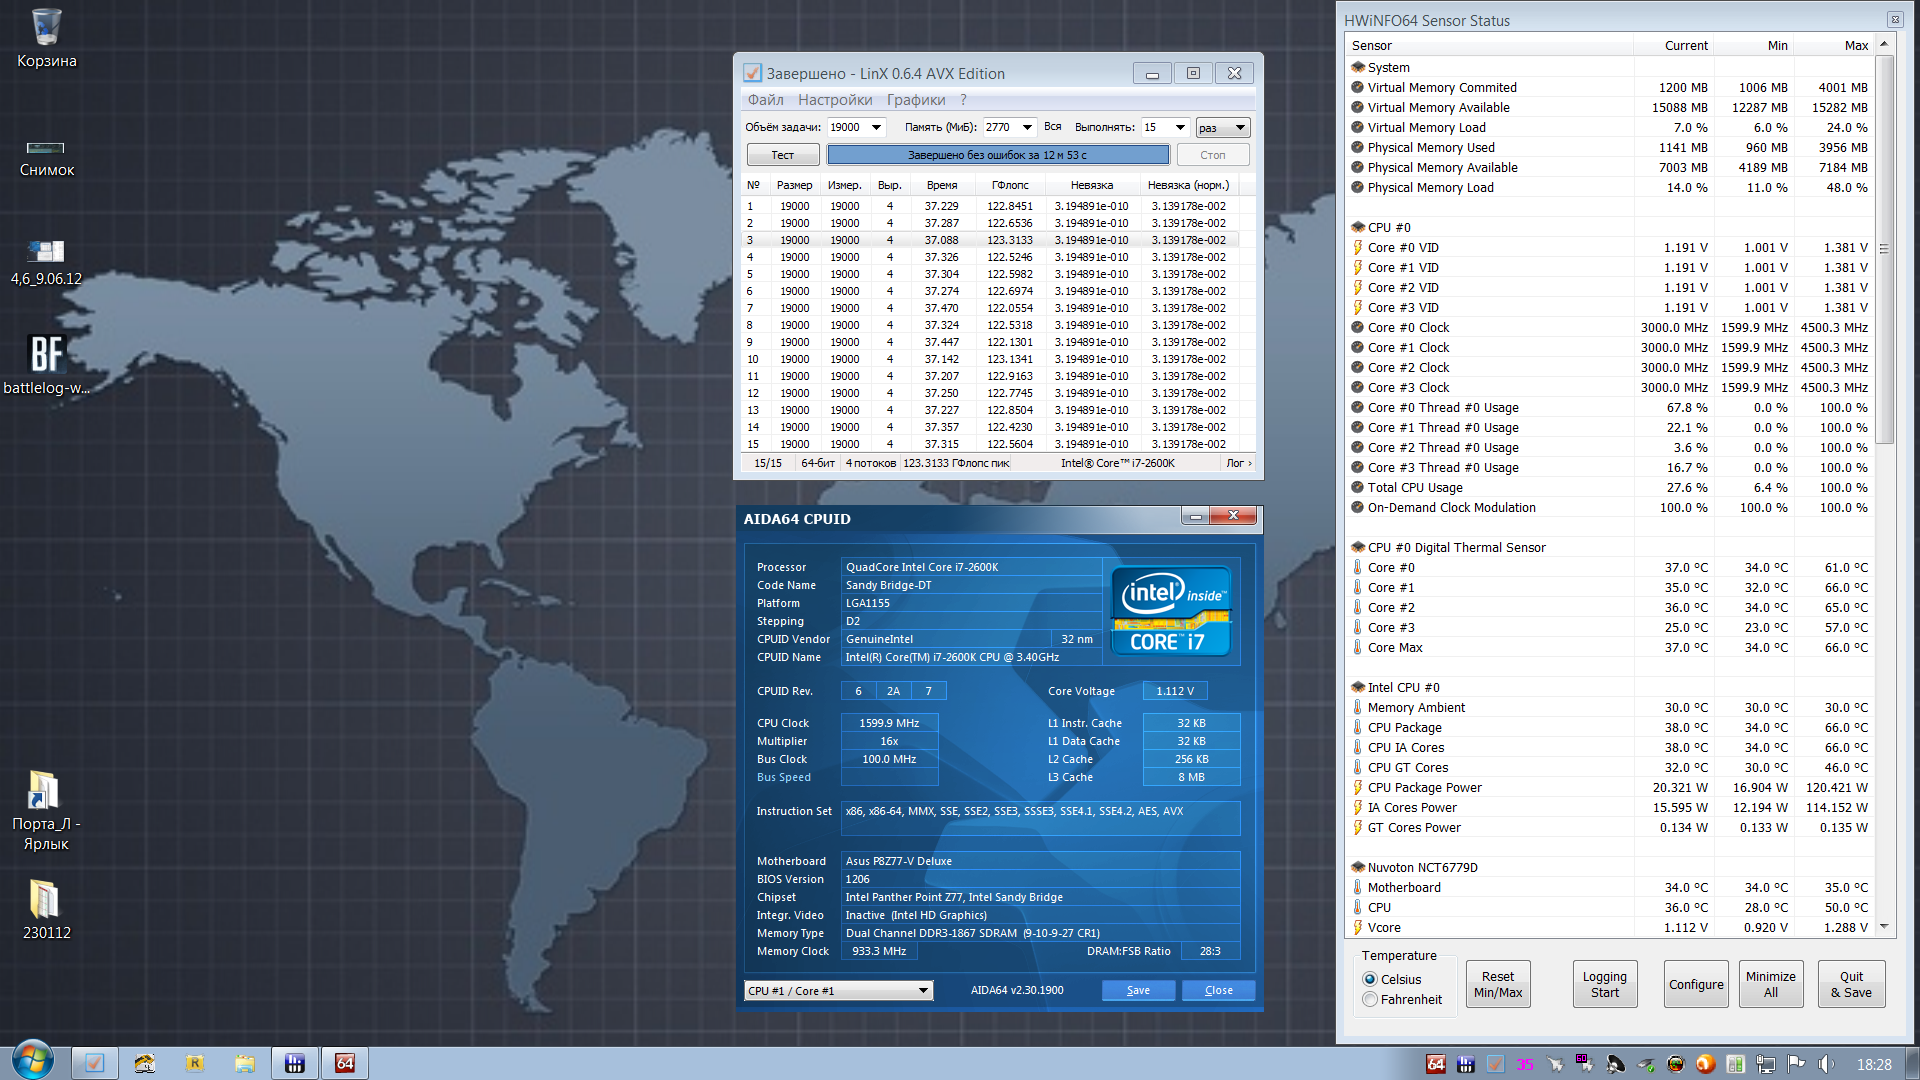Open the 4,6_9.06.12 desktop icon

point(46,262)
